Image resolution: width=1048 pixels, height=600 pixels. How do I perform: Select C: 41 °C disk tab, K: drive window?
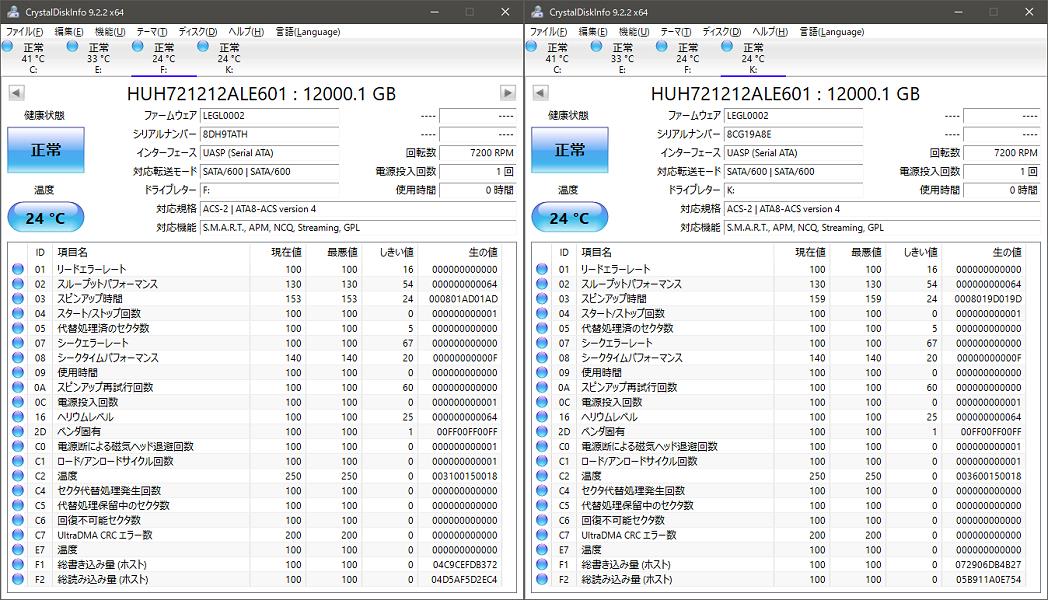pyautogui.click(x=557, y=57)
